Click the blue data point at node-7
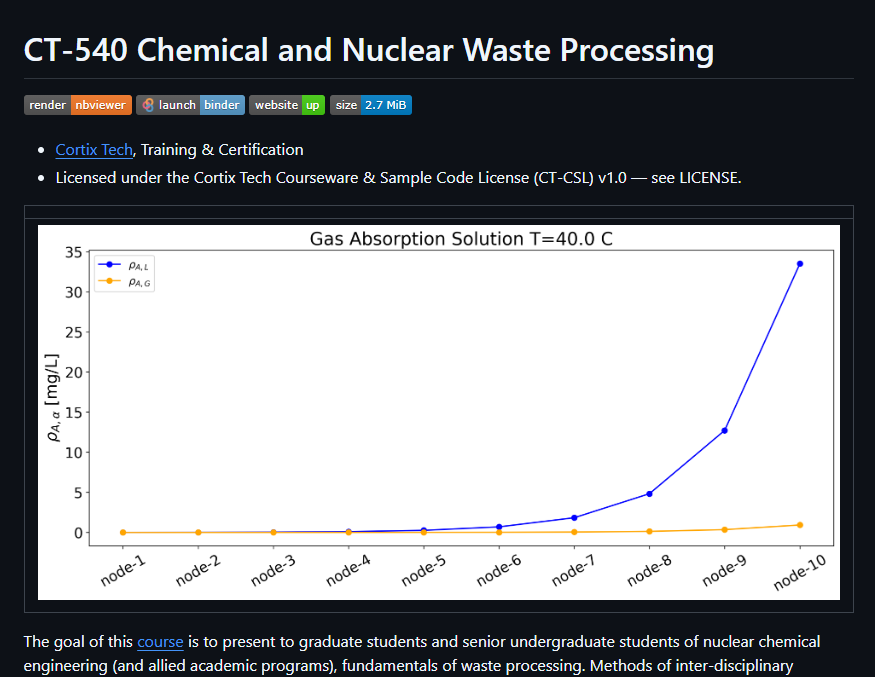This screenshot has width=875, height=677. [574, 517]
